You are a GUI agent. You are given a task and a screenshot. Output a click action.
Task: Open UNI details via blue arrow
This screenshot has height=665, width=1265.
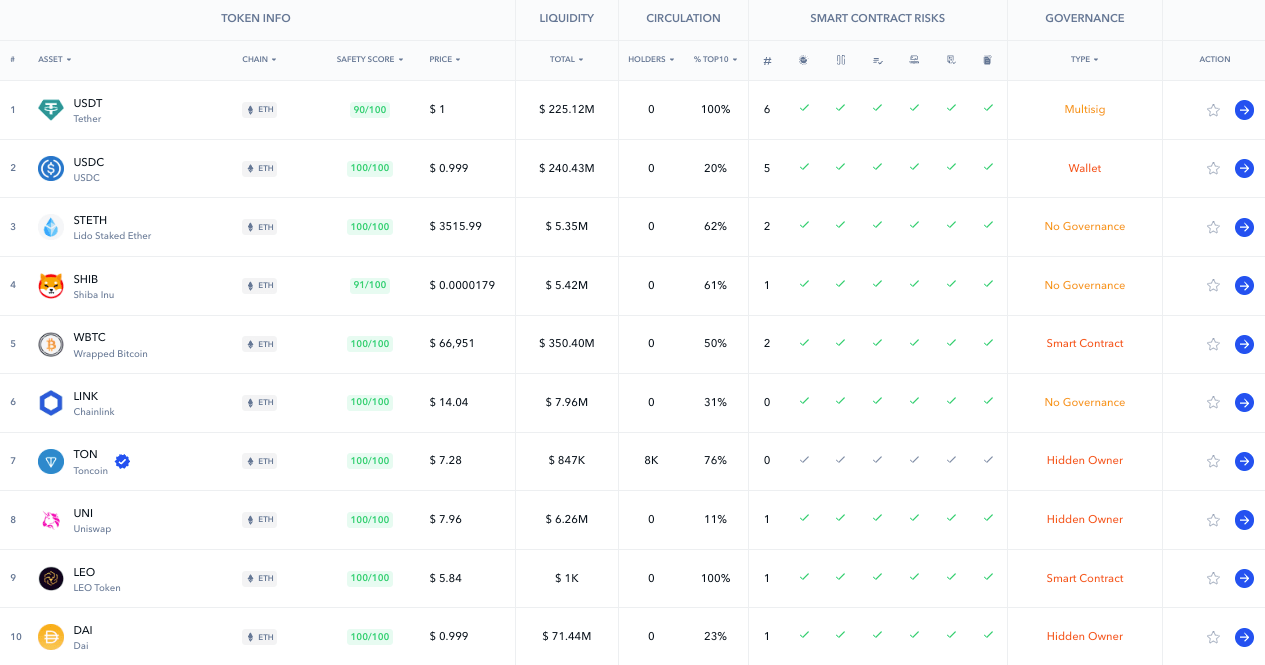(1244, 520)
